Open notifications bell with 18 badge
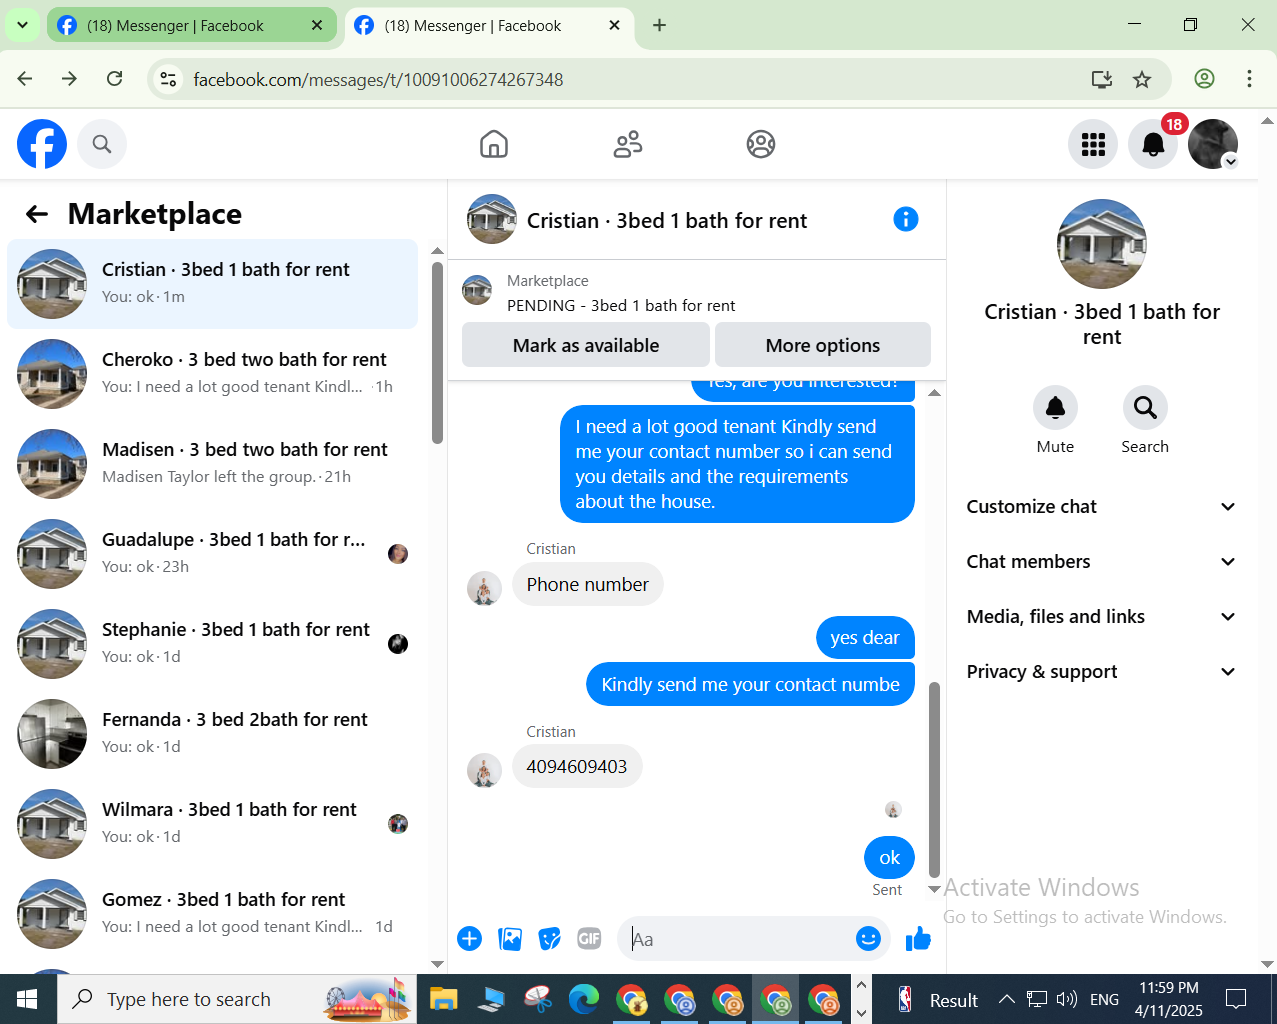The image size is (1277, 1024). coord(1153,144)
